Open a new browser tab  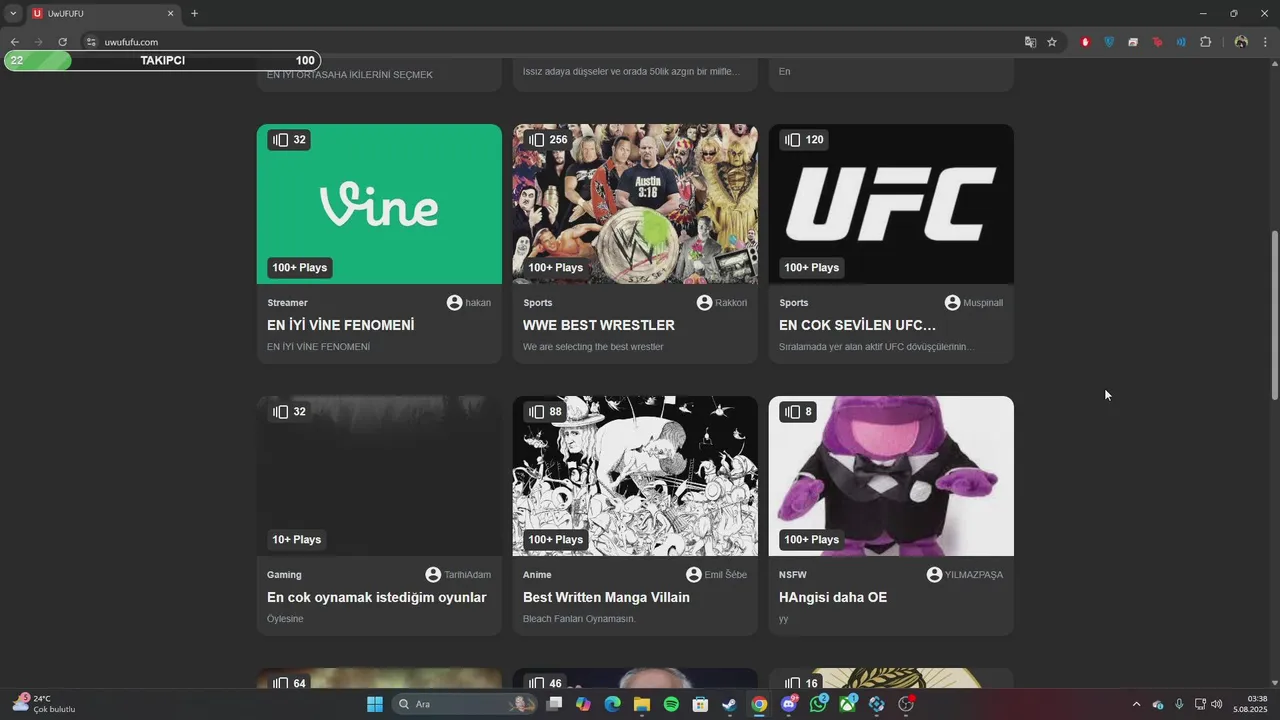(x=194, y=13)
